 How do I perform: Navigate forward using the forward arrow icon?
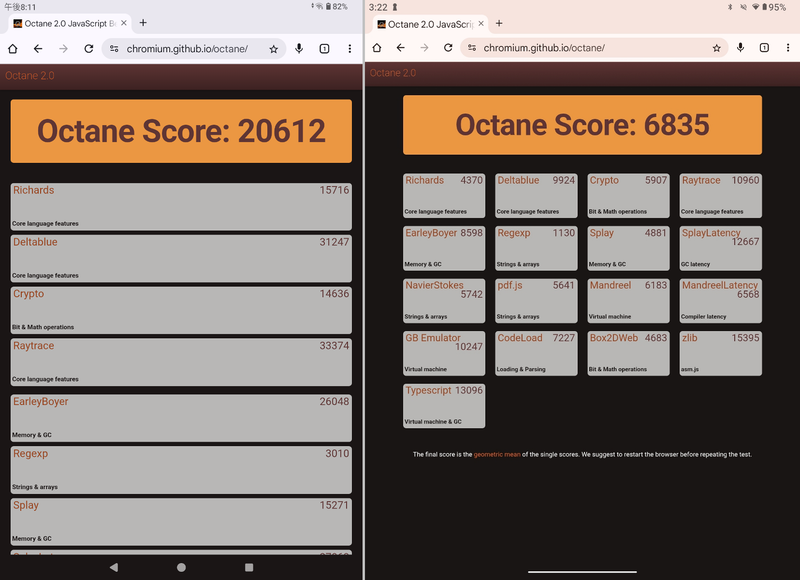(x=64, y=47)
